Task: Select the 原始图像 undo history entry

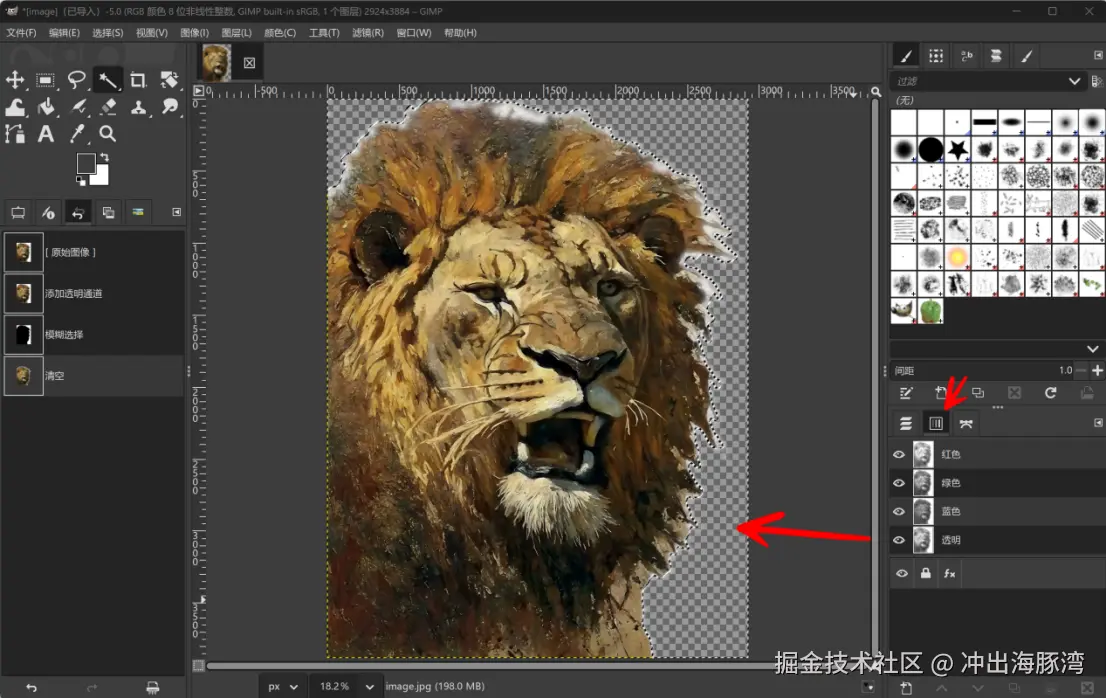Action: click(x=92, y=252)
